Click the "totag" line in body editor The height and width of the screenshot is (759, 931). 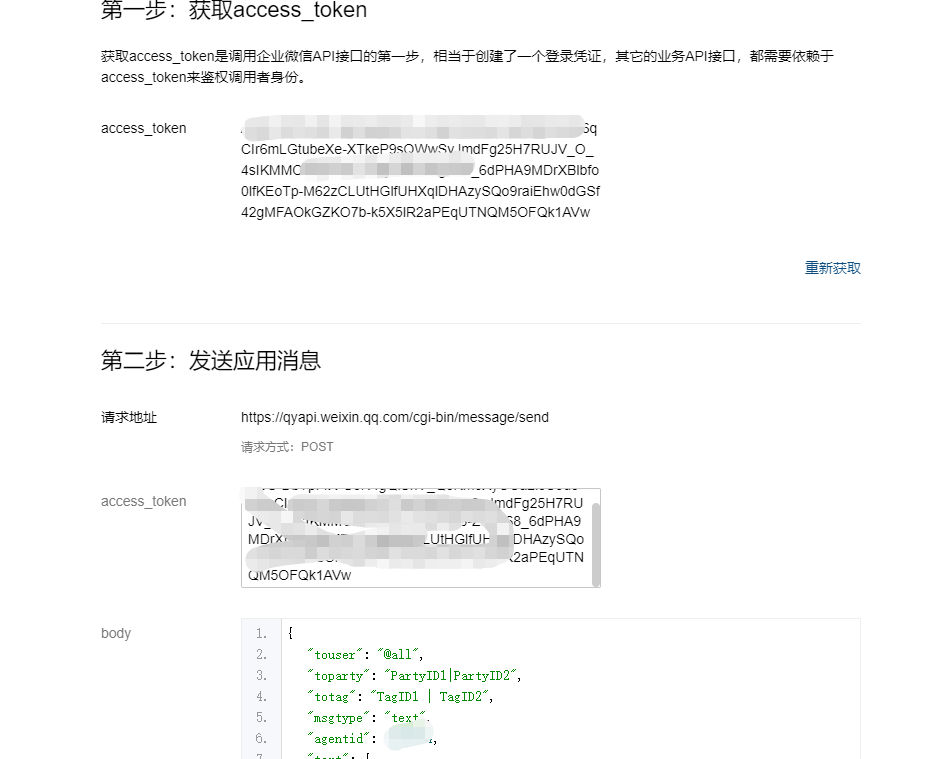click(x=400, y=697)
